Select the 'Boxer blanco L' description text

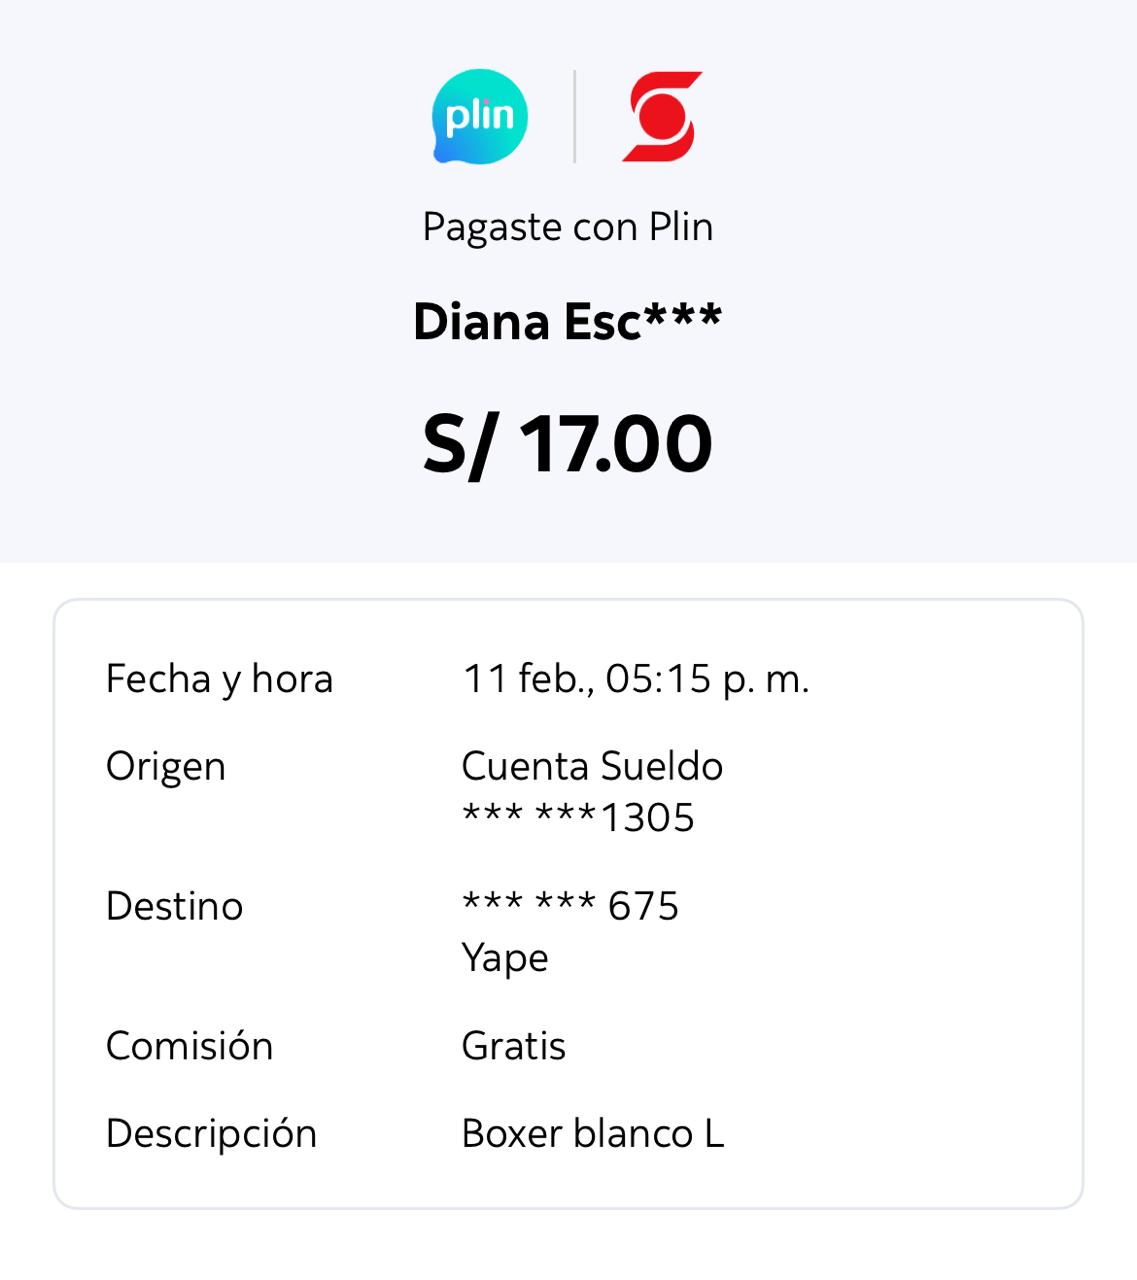point(592,1134)
